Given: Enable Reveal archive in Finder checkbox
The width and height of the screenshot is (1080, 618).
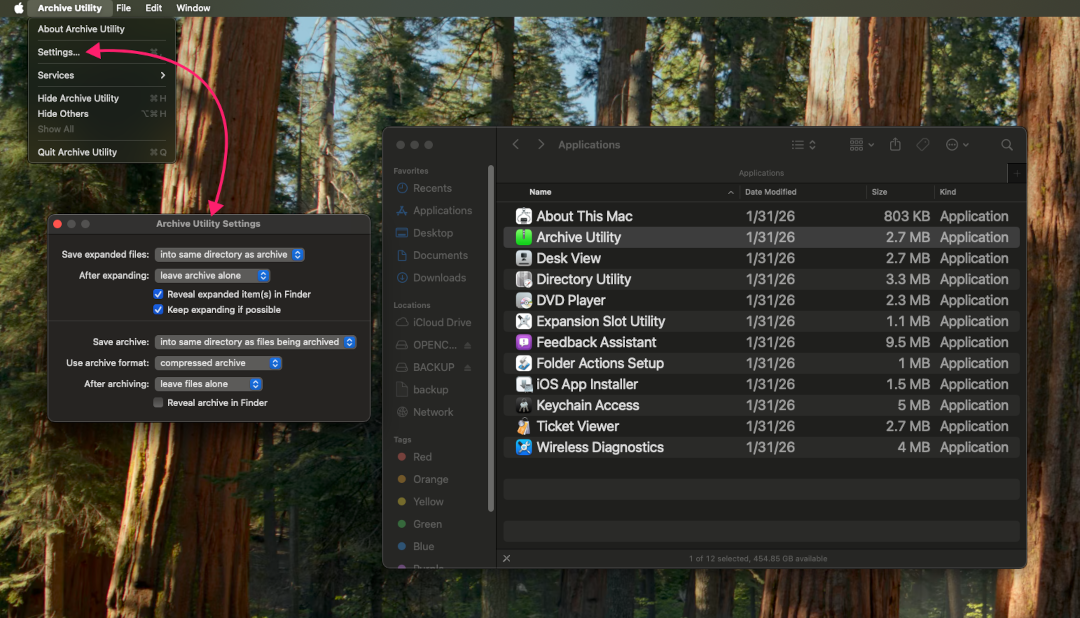Looking at the screenshot, I should (x=158, y=403).
